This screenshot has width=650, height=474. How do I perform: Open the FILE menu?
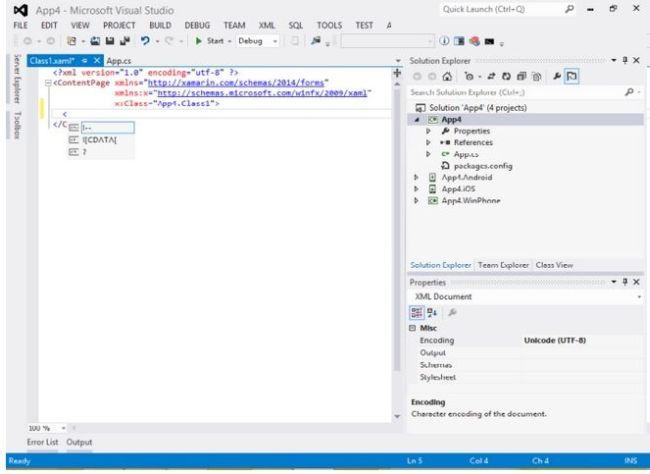click(20, 25)
